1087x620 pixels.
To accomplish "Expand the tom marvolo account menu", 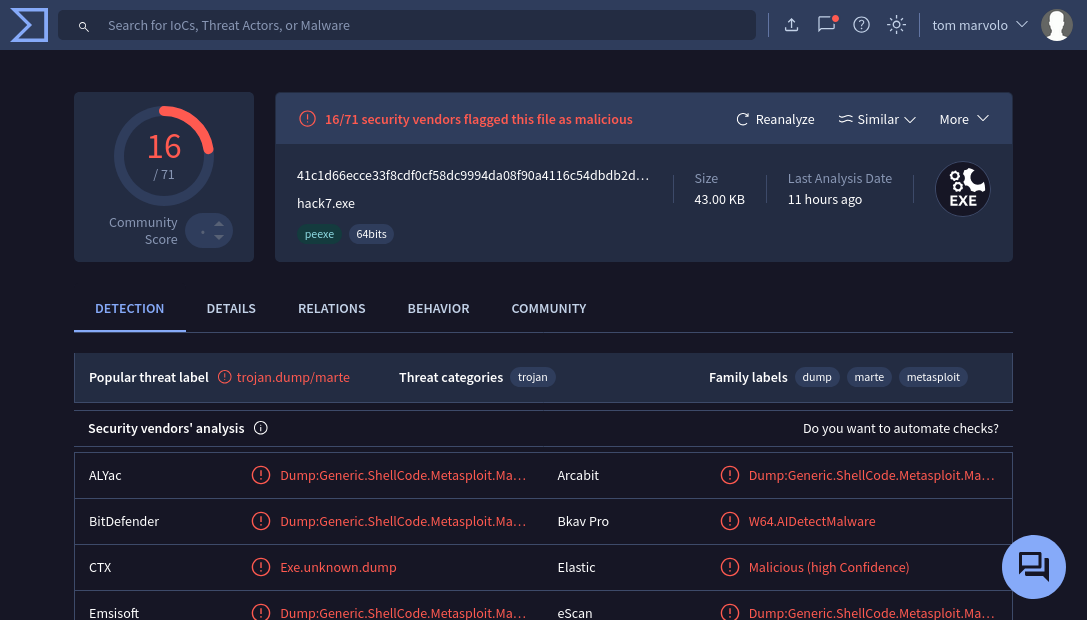I will [x=980, y=25].
